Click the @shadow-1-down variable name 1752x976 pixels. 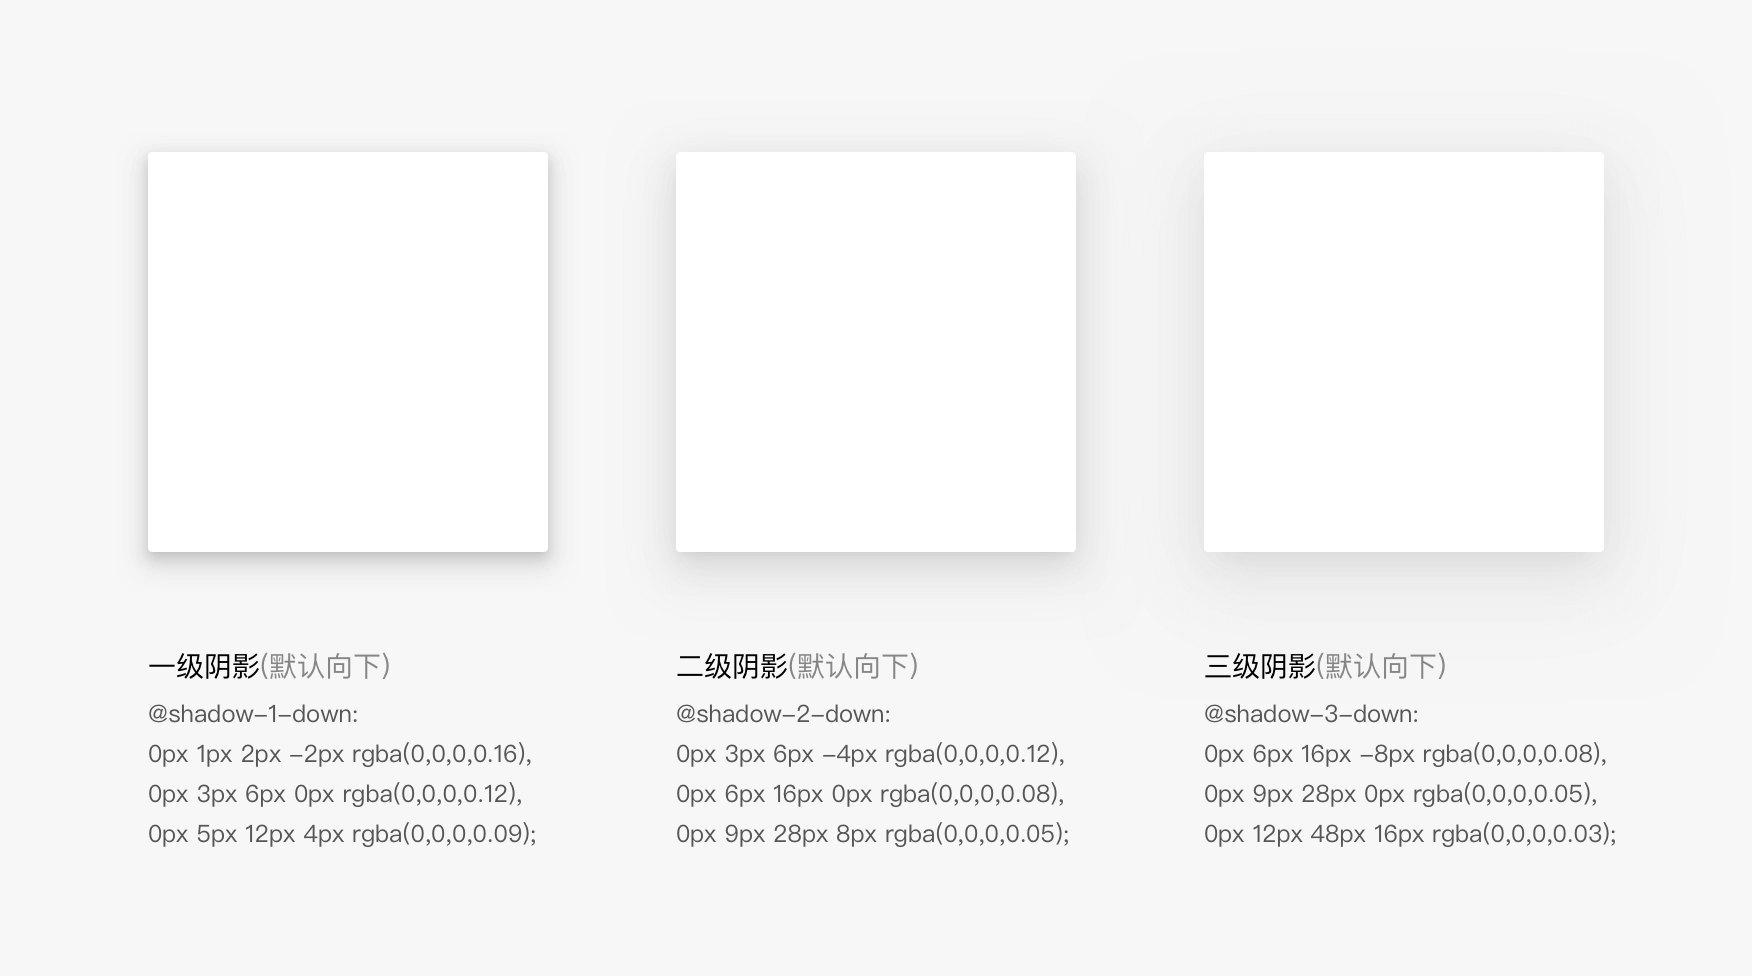pos(253,714)
